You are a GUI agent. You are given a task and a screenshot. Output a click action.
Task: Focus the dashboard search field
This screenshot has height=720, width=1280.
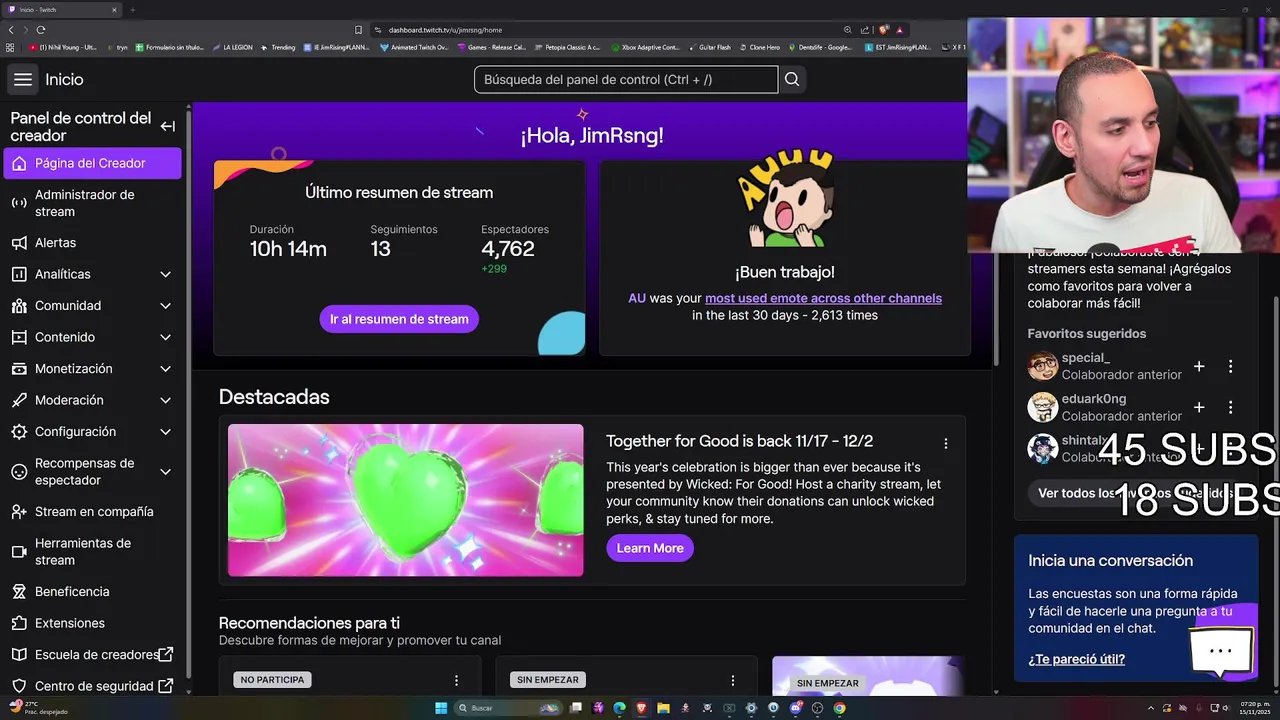[626, 80]
